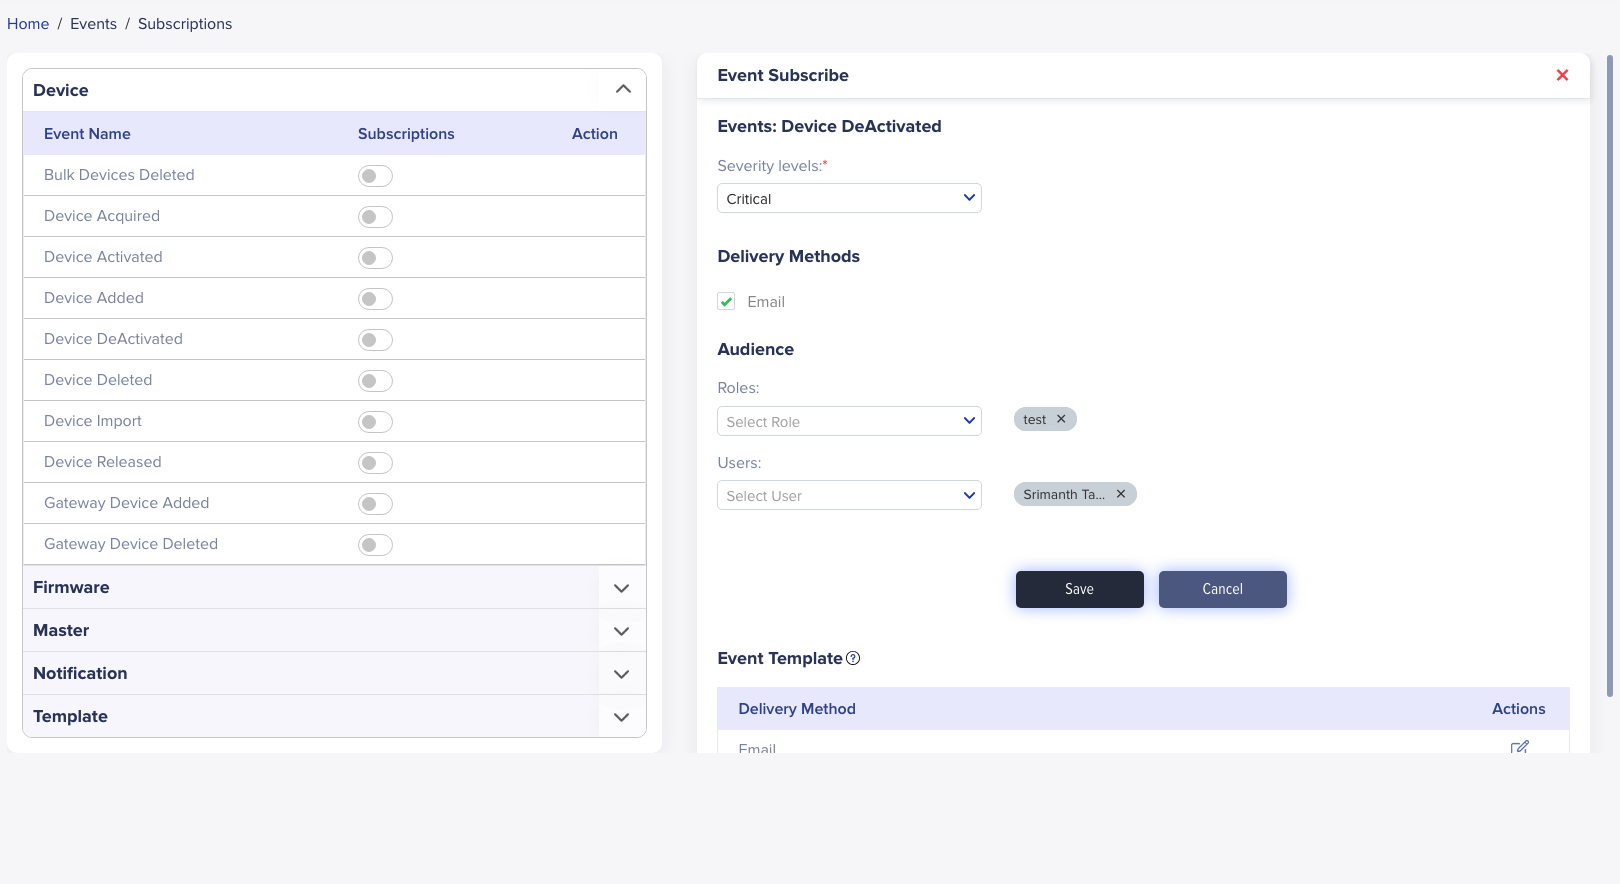Click the edit icon for Email template
The width and height of the screenshot is (1620, 884).
pyautogui.click(x=1519, y=747)
